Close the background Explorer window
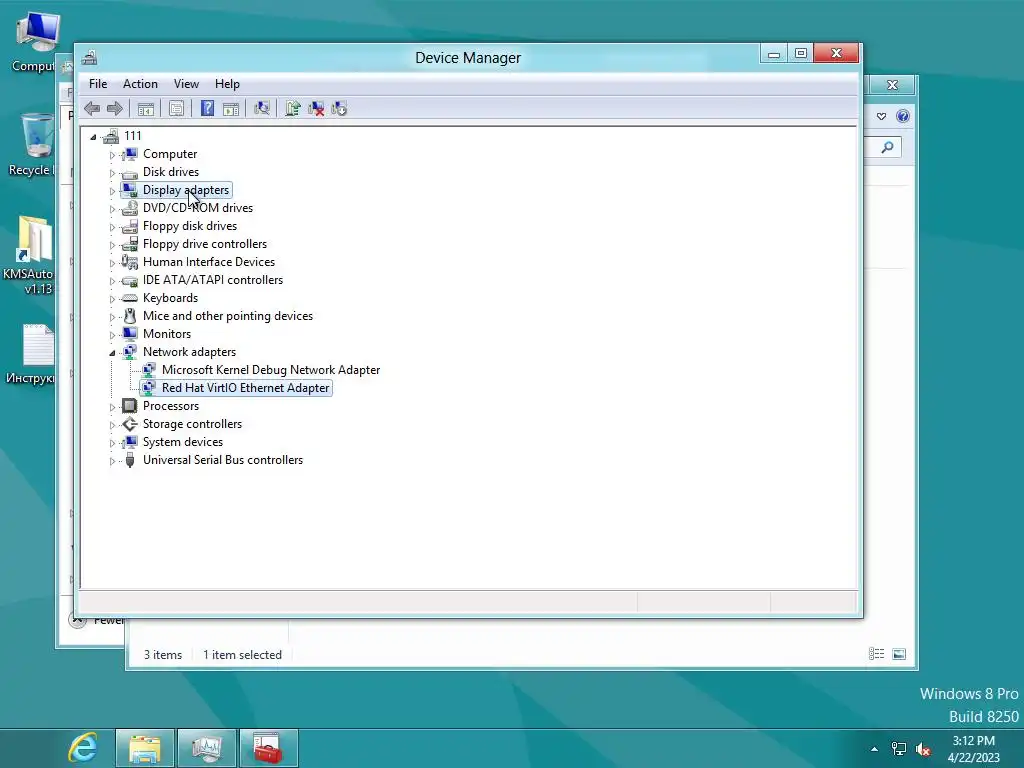The image size is (1024, 768). pos(892,85)
